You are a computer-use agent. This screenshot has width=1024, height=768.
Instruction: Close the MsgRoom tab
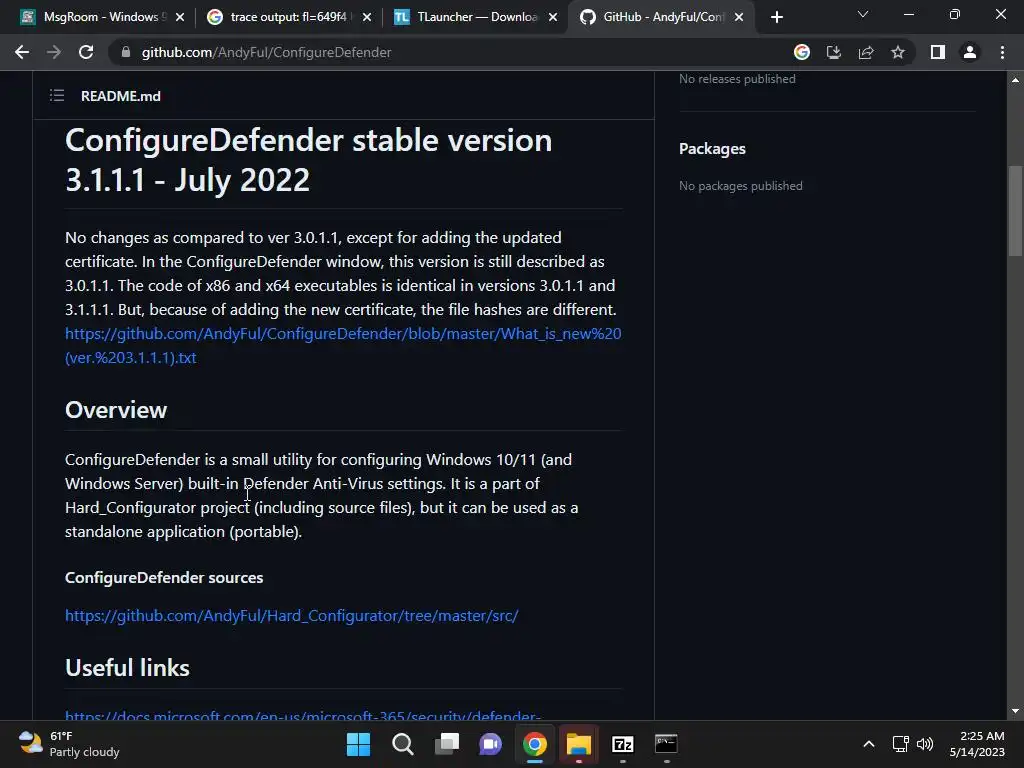[180, 17]
